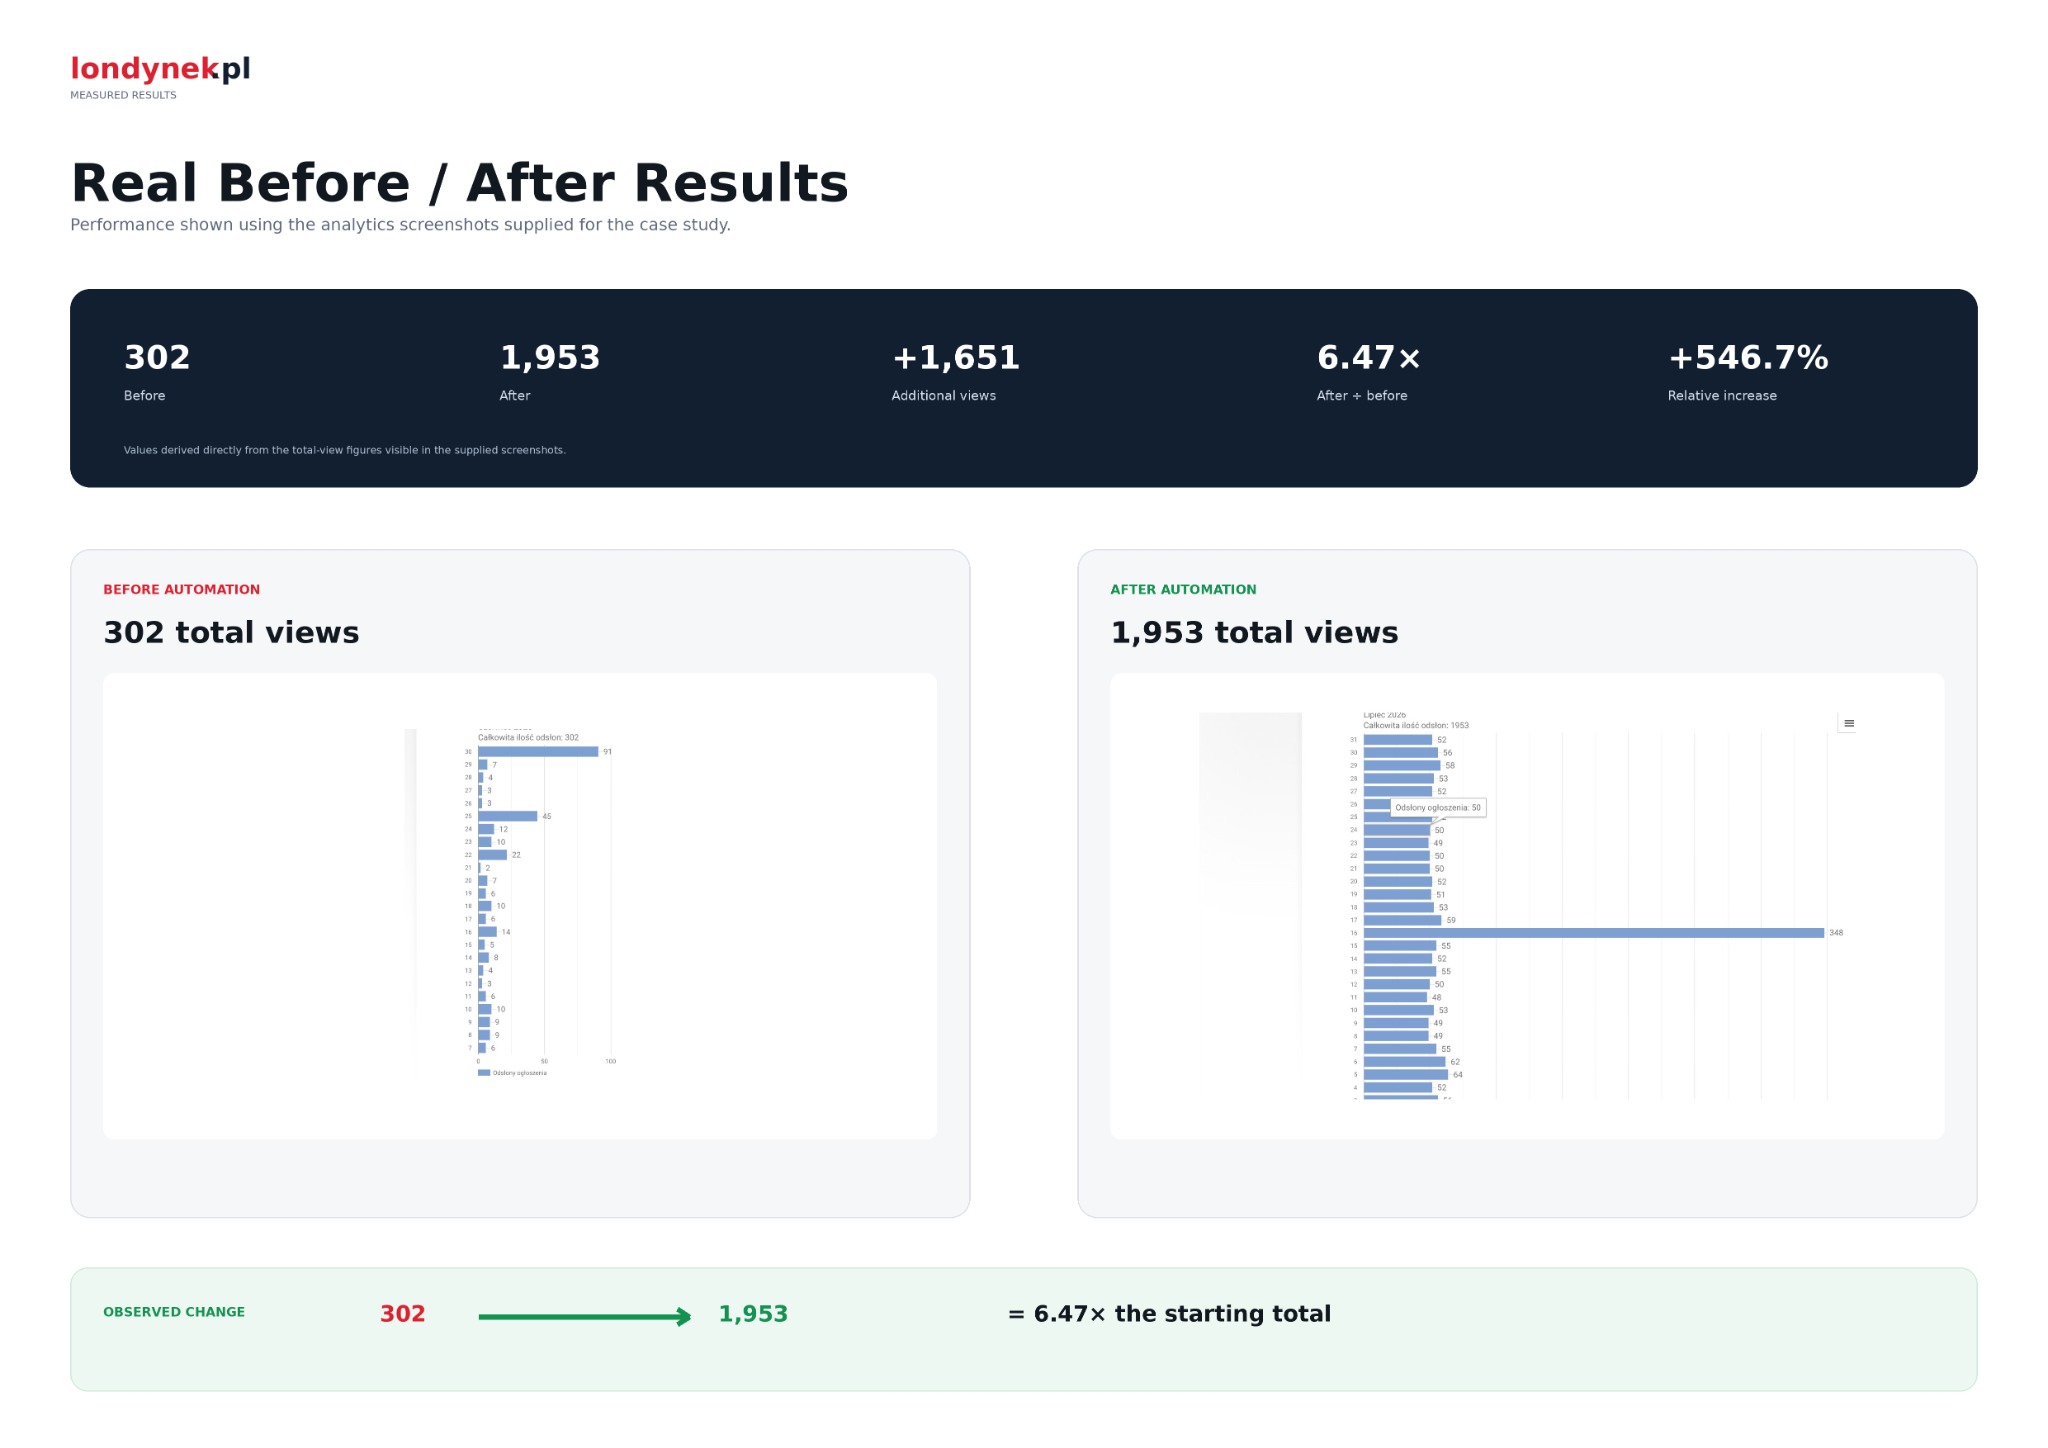2048x1448 pixels.
Task: Click the '348' value label in after chart
Action: coord(1836,933)
